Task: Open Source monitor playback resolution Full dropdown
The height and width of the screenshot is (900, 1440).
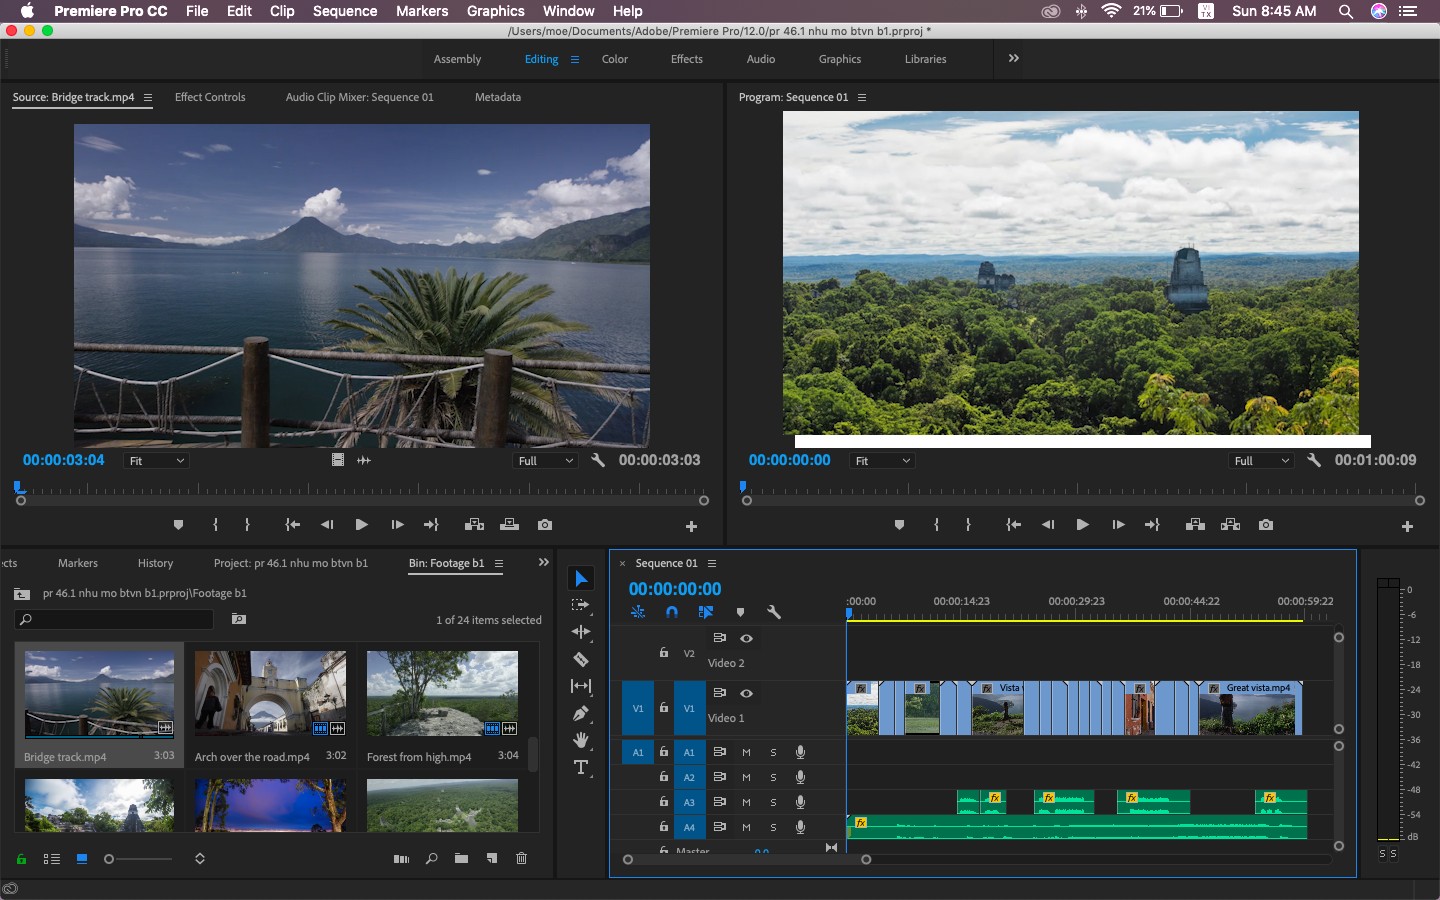Action: [545, 461]
